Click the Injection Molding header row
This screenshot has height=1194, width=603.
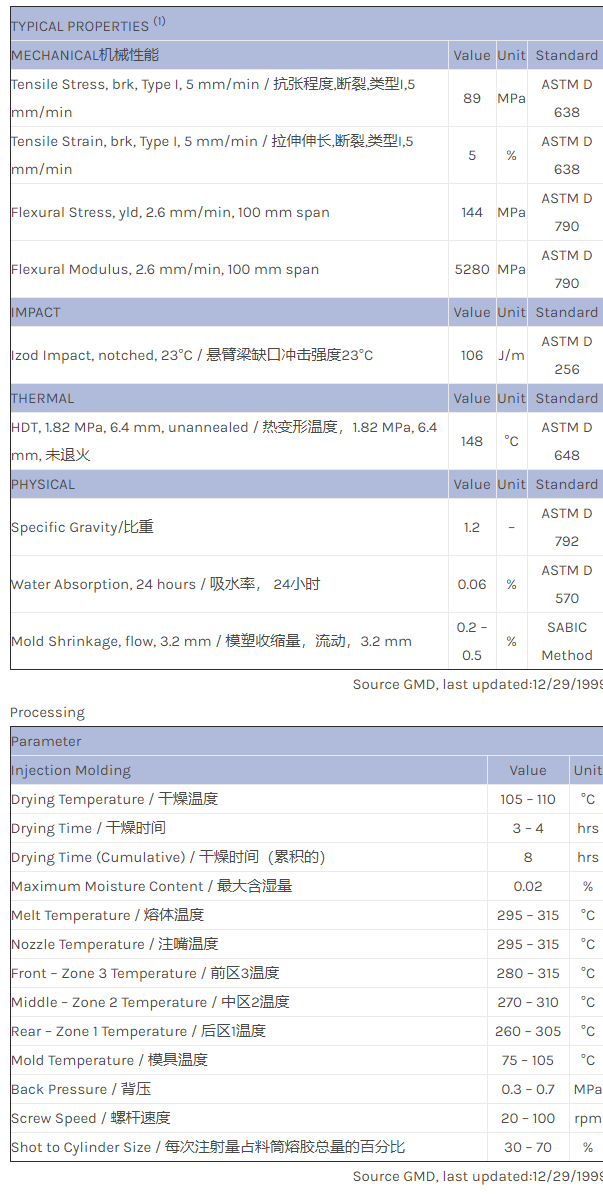tap(71, 770)
